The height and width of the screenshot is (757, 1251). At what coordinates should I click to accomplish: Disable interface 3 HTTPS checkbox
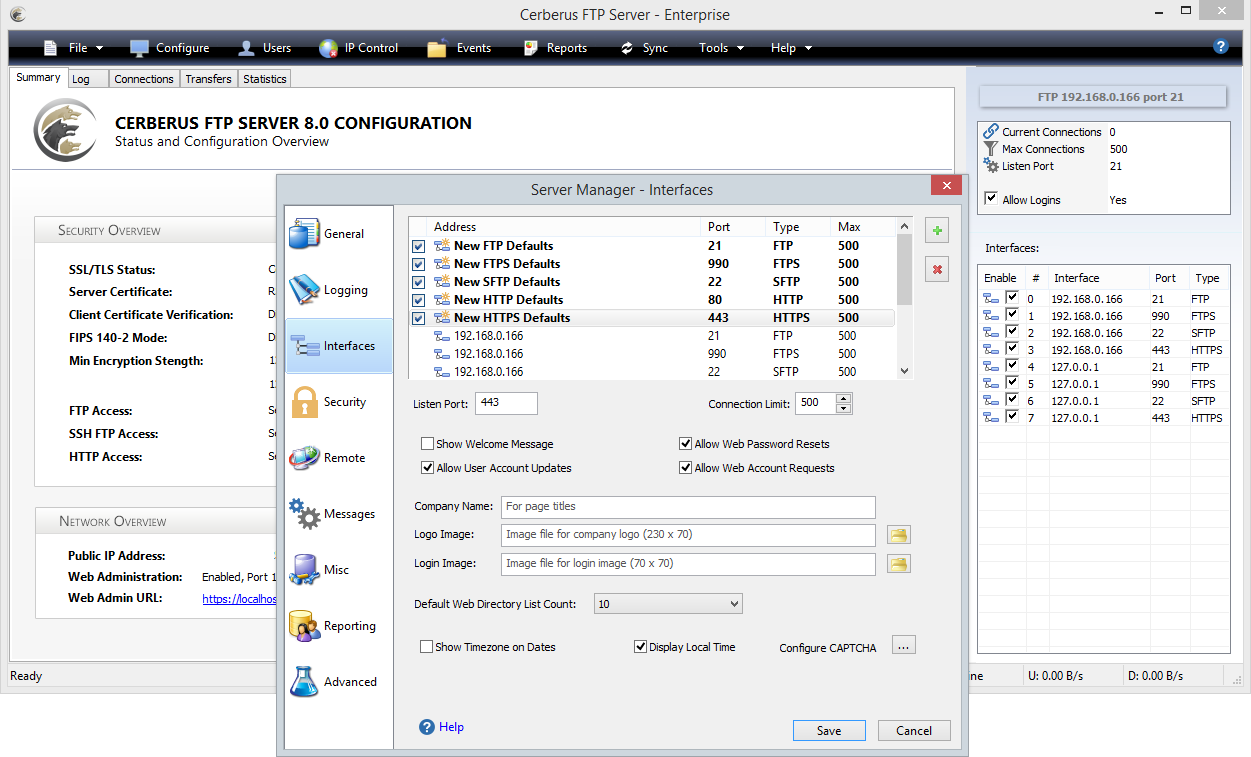click(x=1012, y=350)
